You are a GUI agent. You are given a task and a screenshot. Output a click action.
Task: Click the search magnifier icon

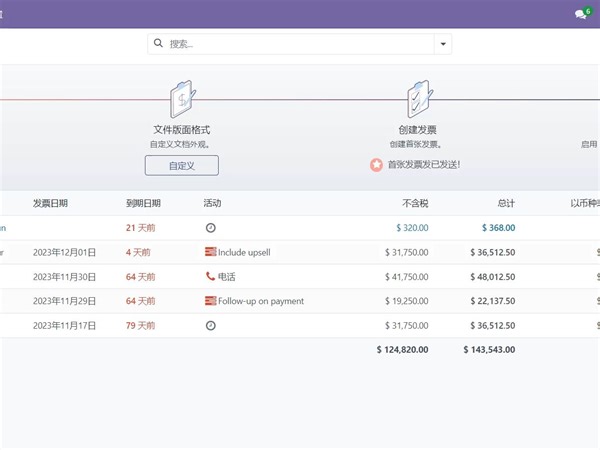158,43
